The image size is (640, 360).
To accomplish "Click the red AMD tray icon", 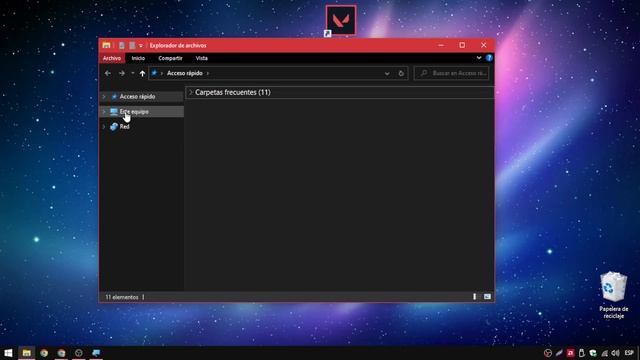I will click(x=570, y=353).
